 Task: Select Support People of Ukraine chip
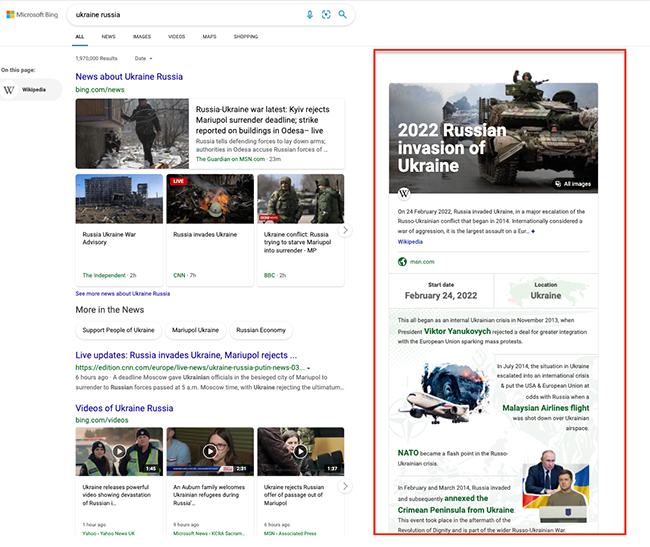(118, 330)
